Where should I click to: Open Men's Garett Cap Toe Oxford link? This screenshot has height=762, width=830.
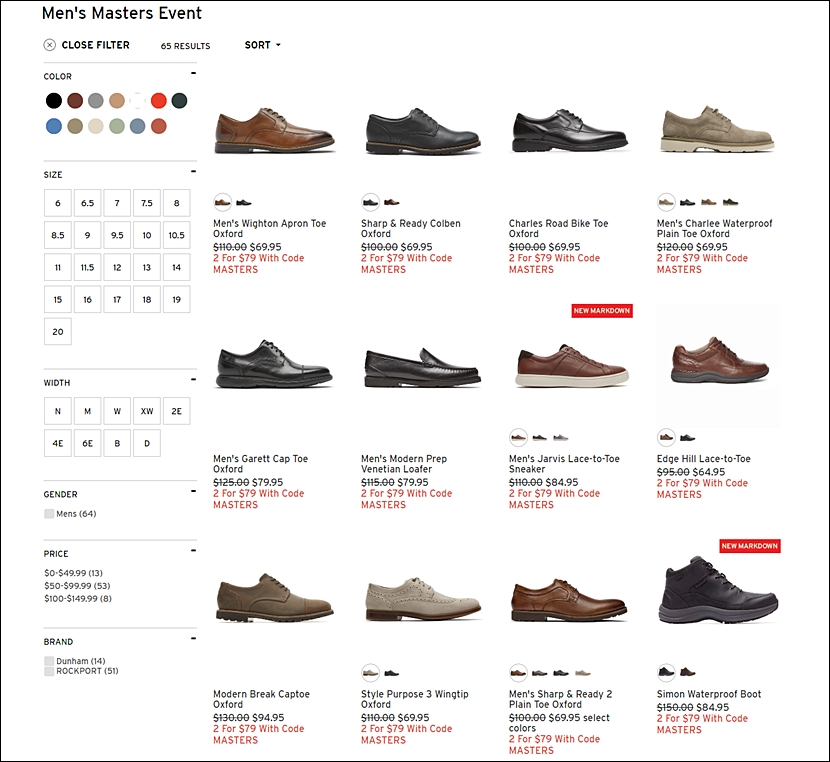pyautogui.click(x=260, y=464)
